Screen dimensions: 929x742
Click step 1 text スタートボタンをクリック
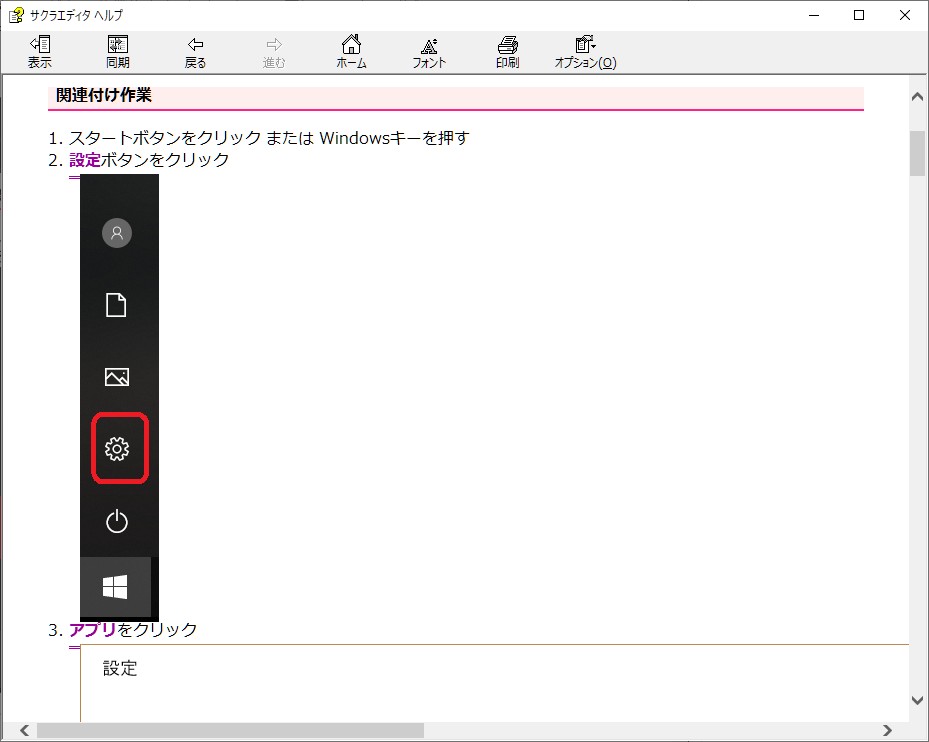(165, 138)
